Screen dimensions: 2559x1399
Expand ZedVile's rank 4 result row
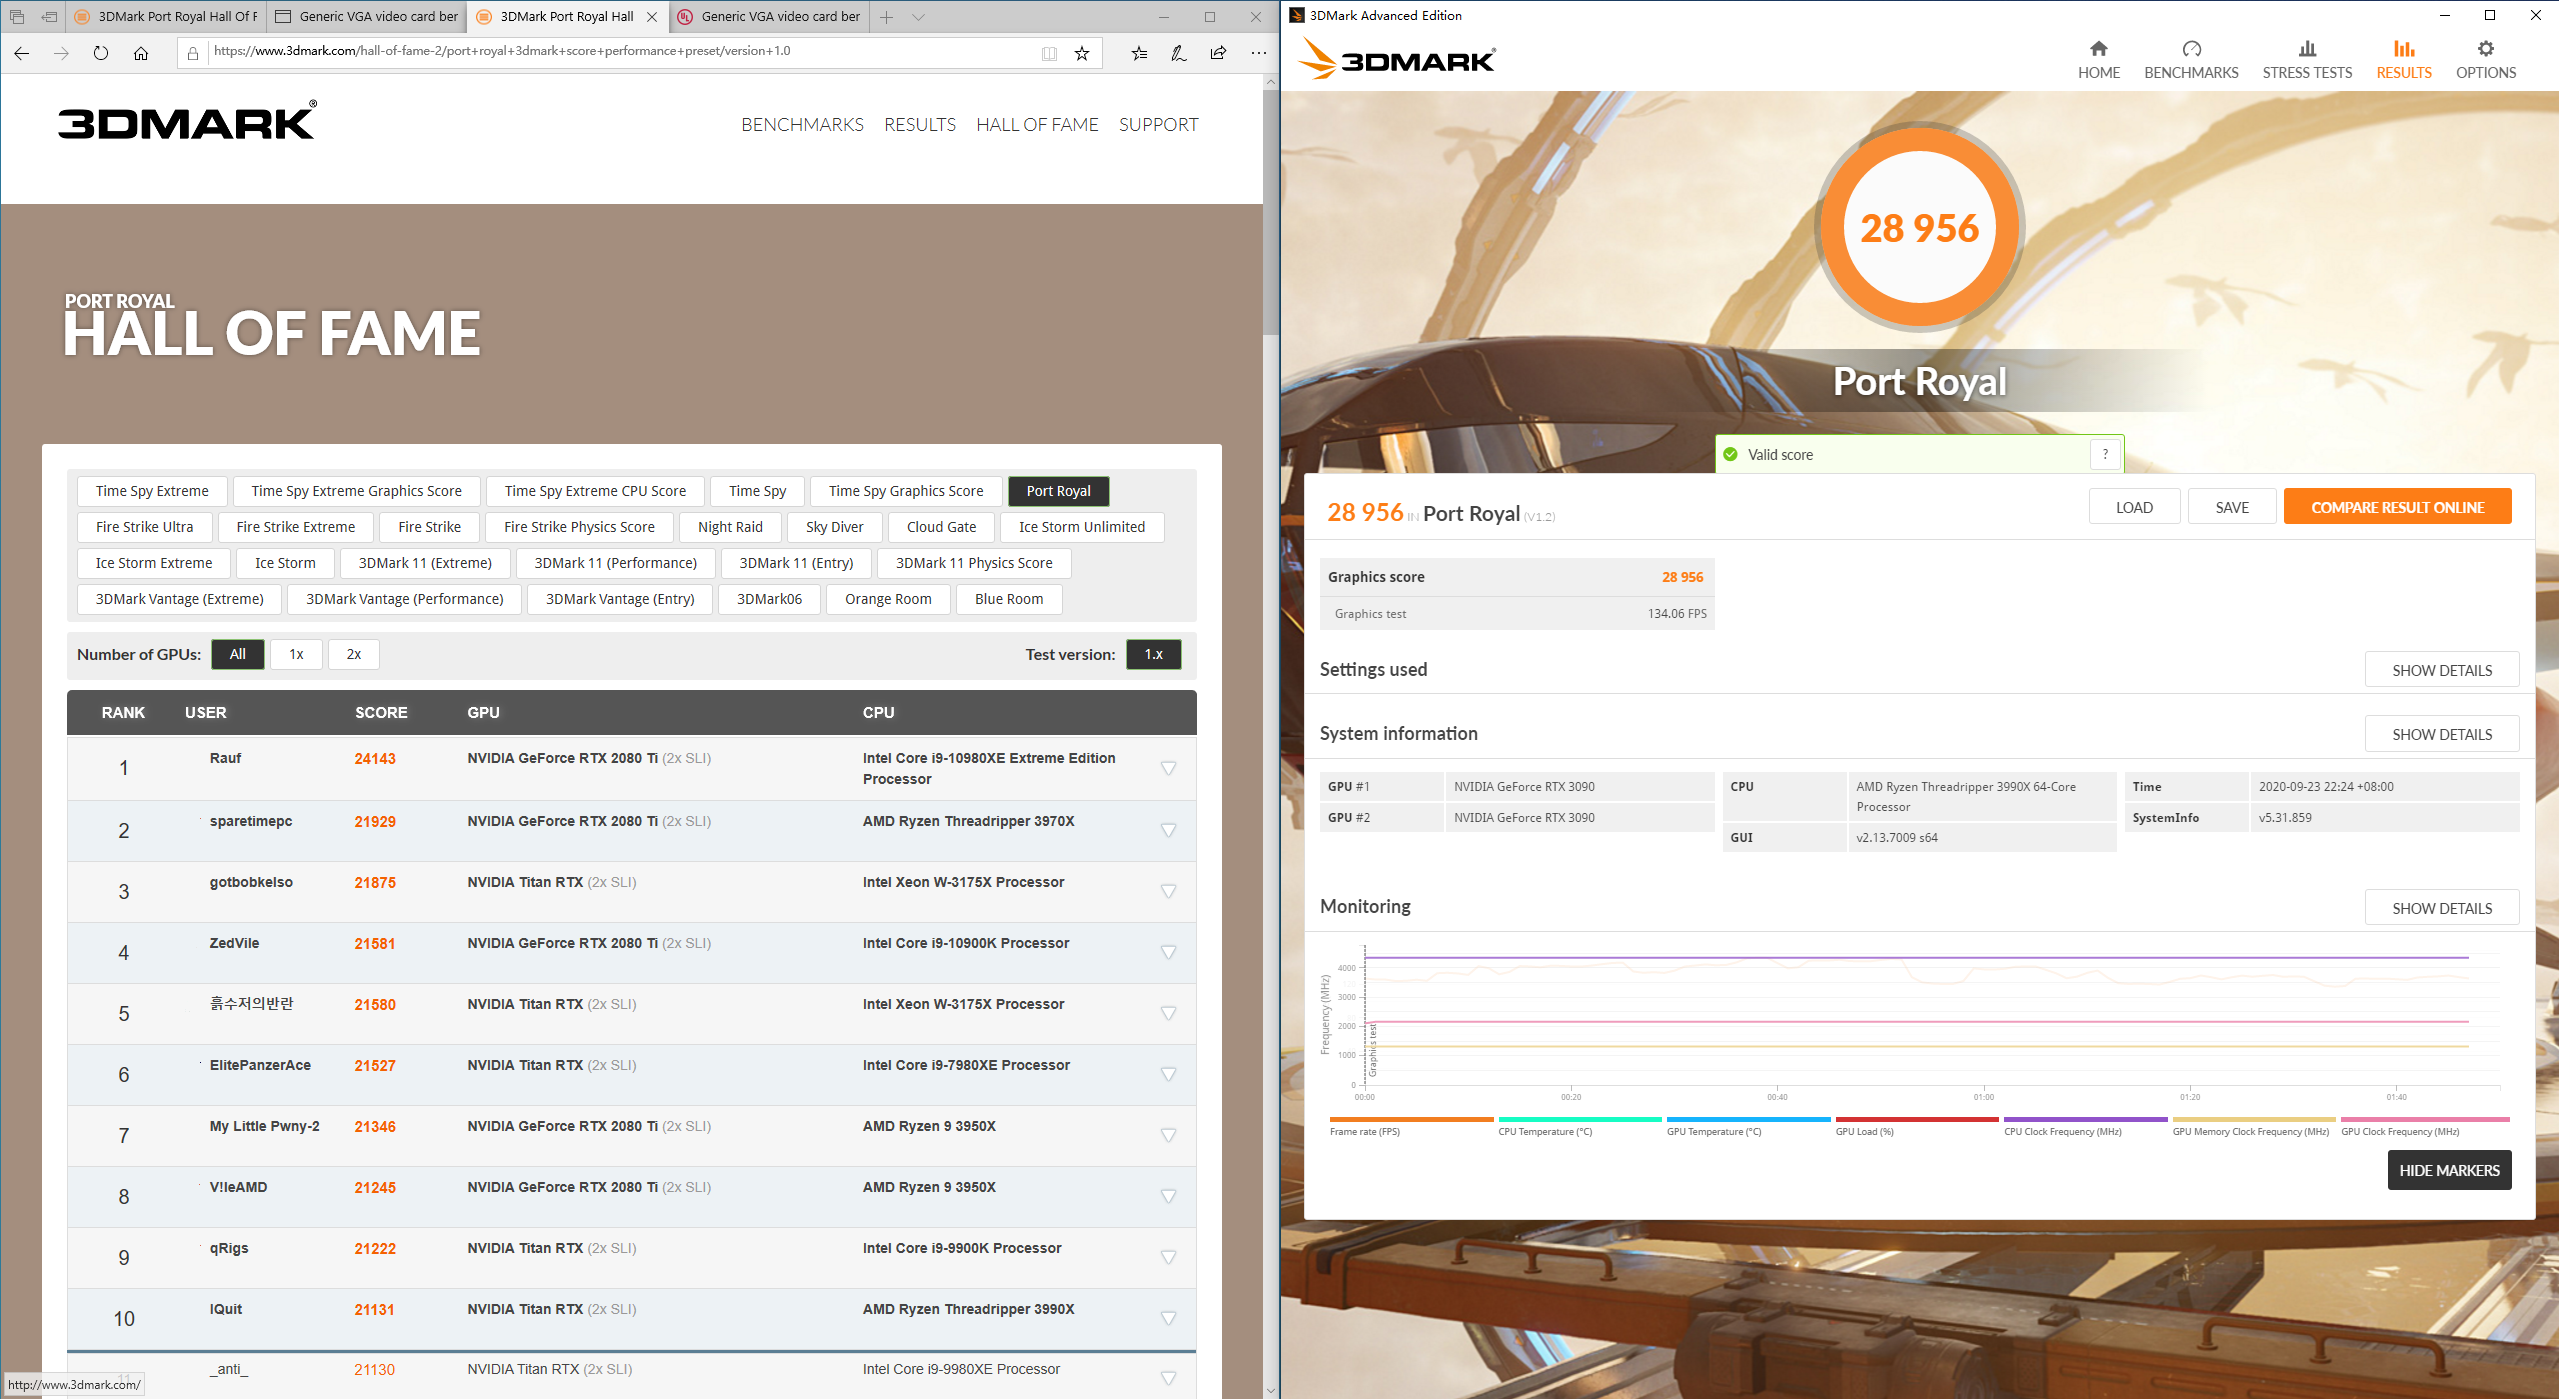(1168, 952)
